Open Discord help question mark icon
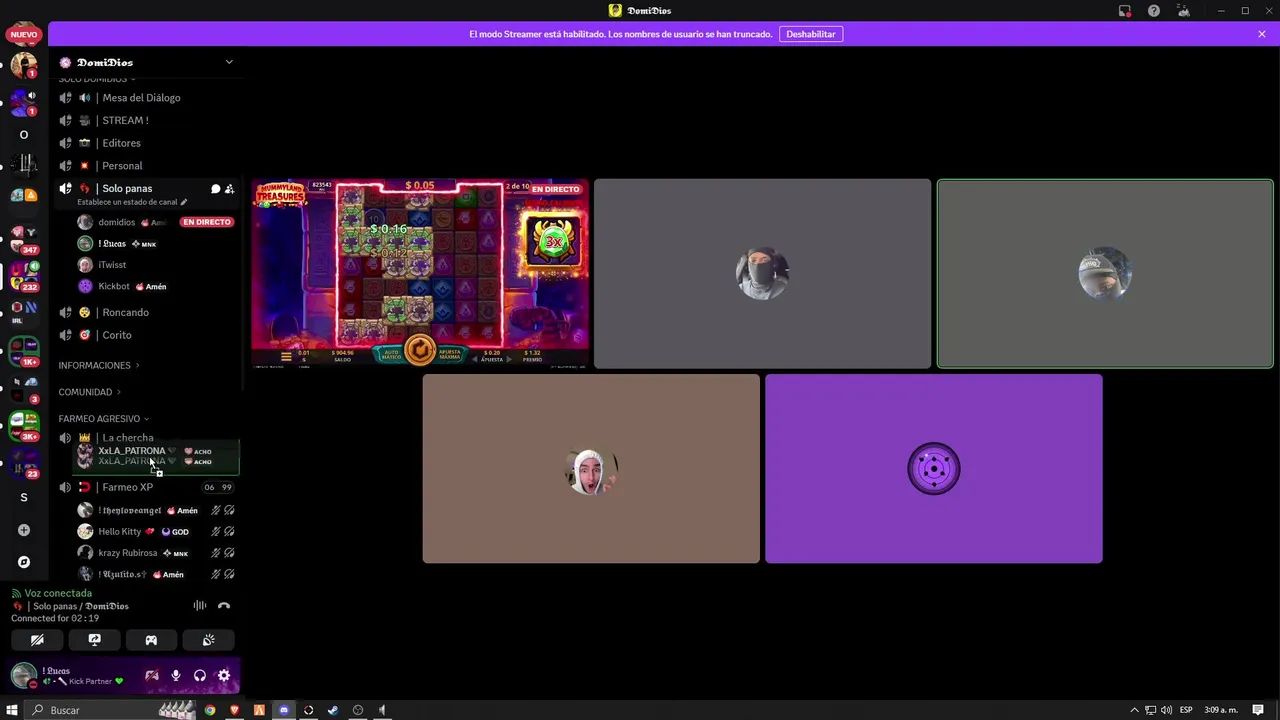This screenshot has width=1280, height=720. pos(1154,11)
